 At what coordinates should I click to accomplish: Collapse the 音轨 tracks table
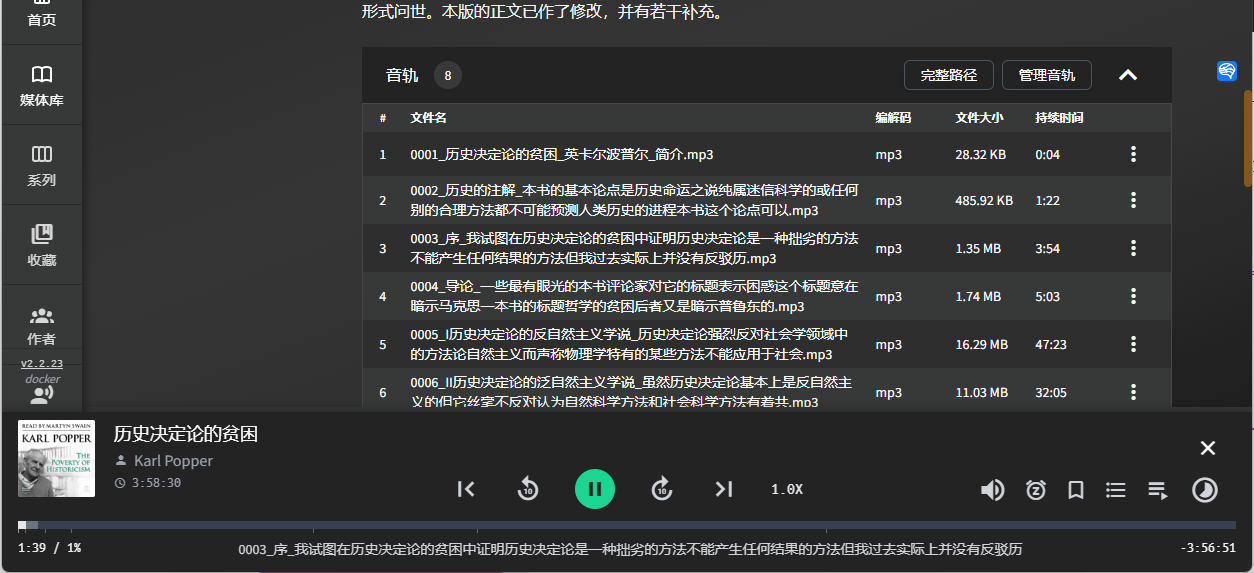1128,75
